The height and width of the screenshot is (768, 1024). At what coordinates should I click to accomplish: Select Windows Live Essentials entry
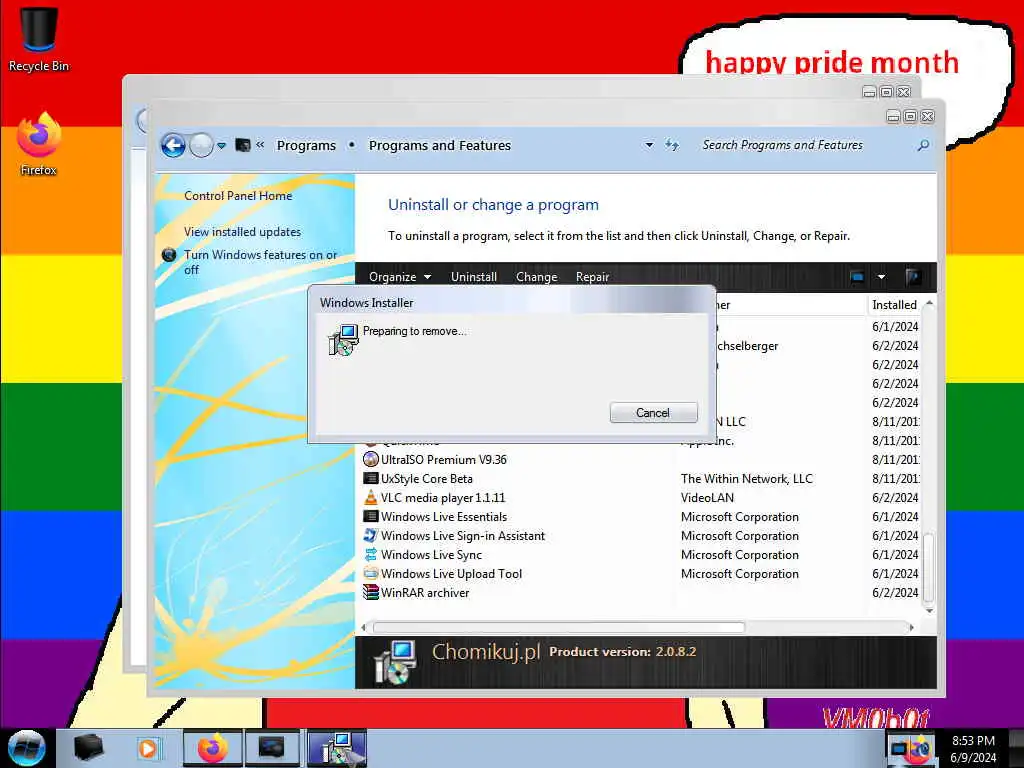tap(443, 517)
